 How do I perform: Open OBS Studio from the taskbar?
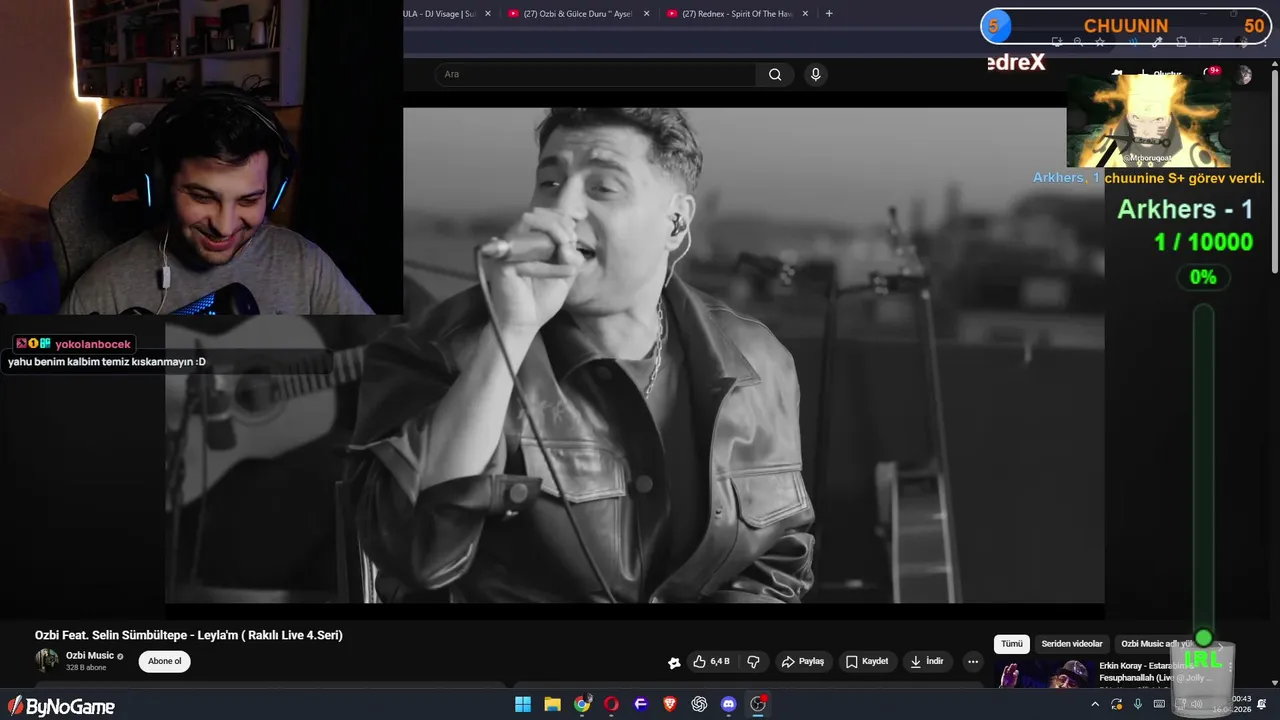coord(758,704)
